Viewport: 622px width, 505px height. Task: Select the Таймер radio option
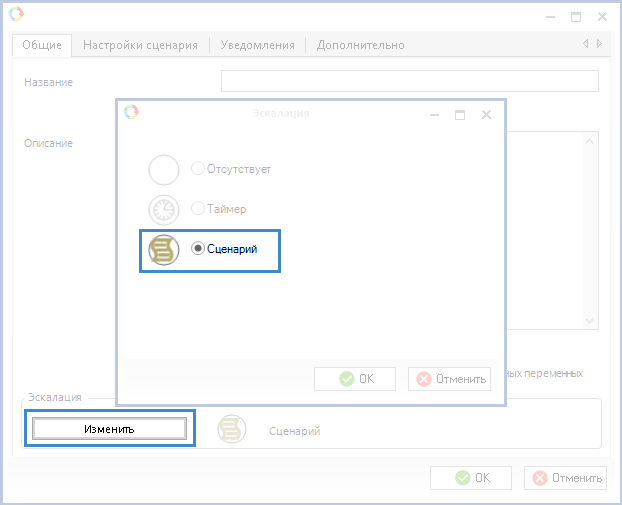point(198,208)
